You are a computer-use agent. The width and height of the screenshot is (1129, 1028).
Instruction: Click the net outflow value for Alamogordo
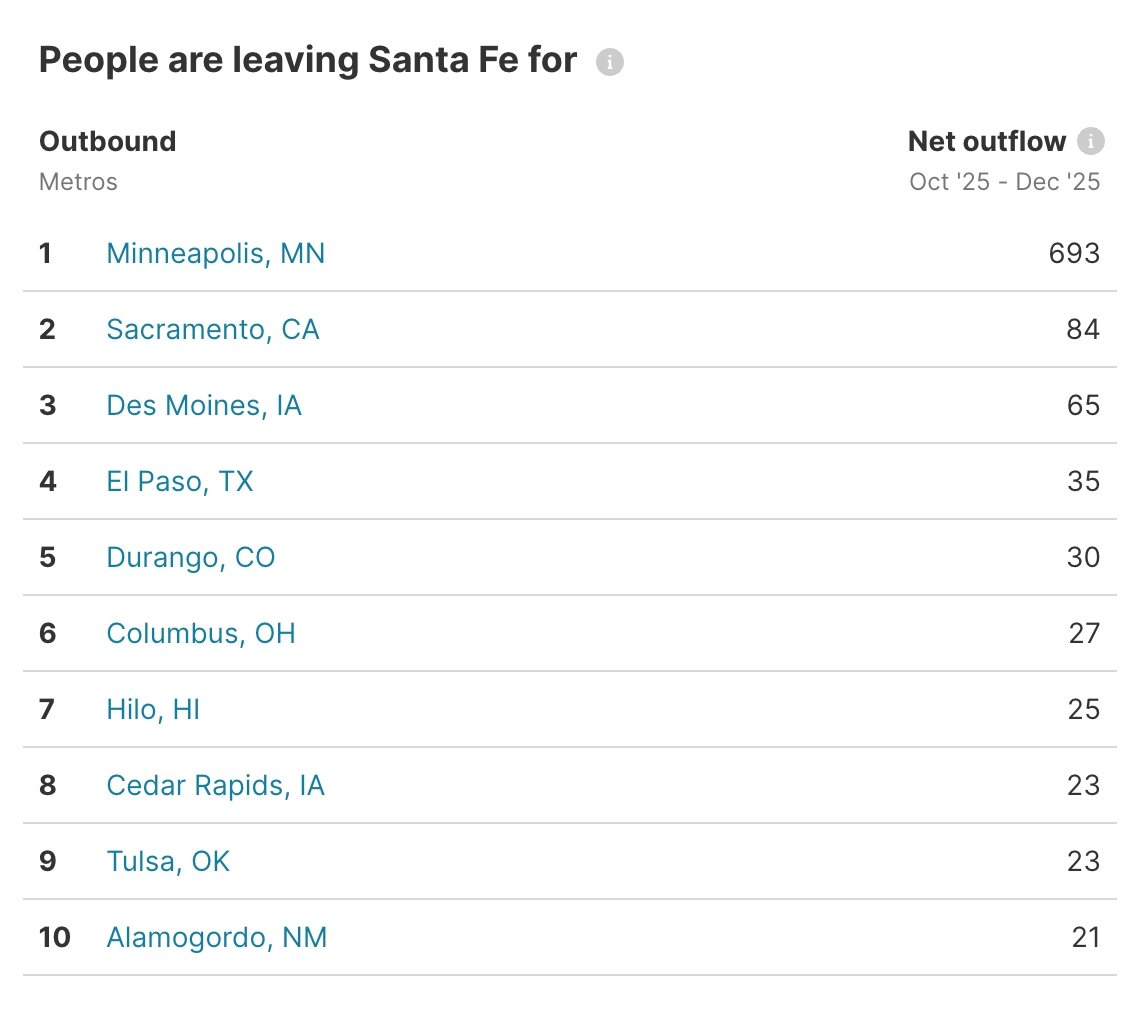point(1084,937)
